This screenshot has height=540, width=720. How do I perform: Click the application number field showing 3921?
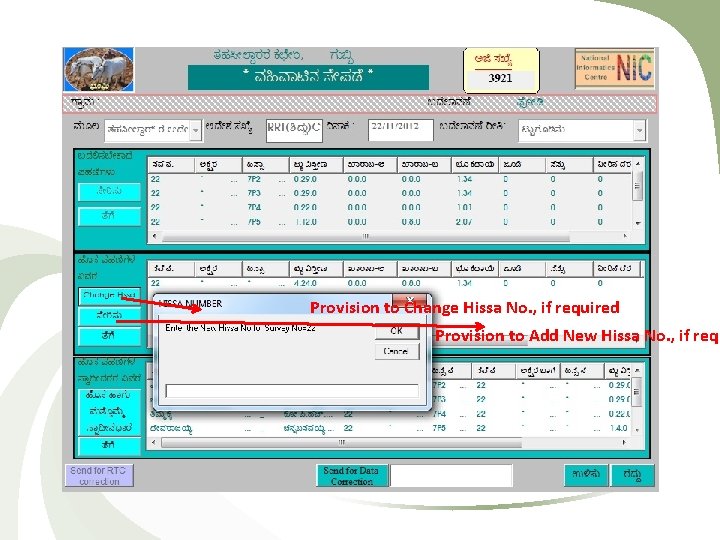tap(501, 79)
